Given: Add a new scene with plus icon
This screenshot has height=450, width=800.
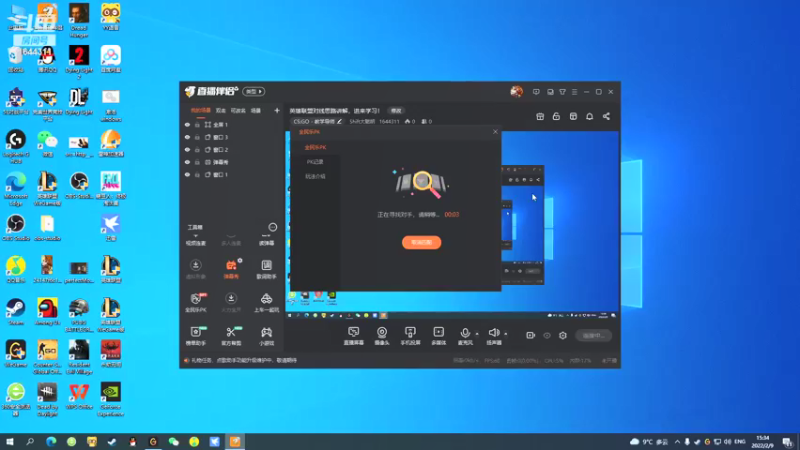Looking at the screenshot, I should (277, 110).
